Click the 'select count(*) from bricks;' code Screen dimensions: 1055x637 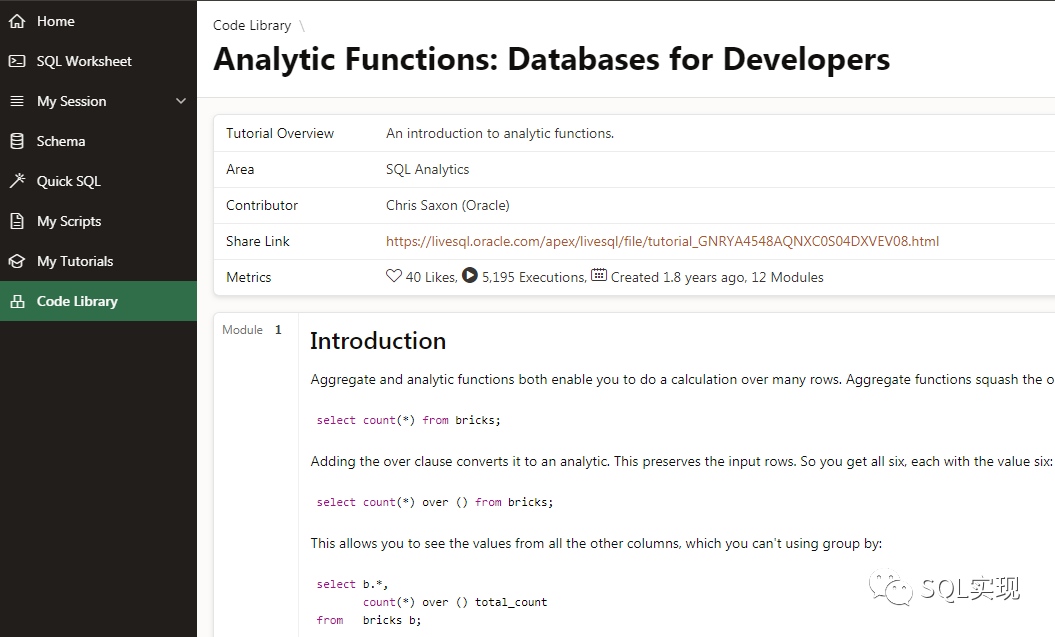408,420
